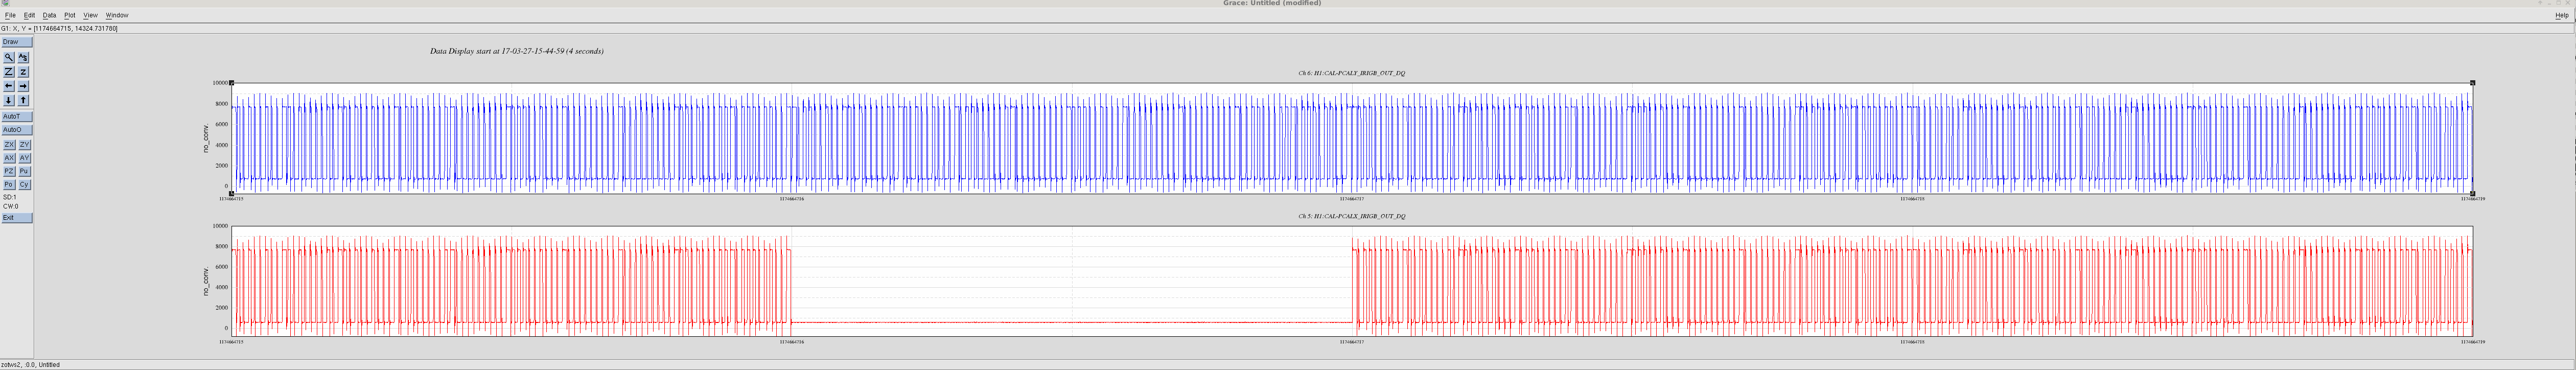Viewport: 2576px width, 370px height.
Task: Click the H1:CAL-PCALX_IRIGB_OUT_DQ graph title
Action: click(x=1351, y=216)
